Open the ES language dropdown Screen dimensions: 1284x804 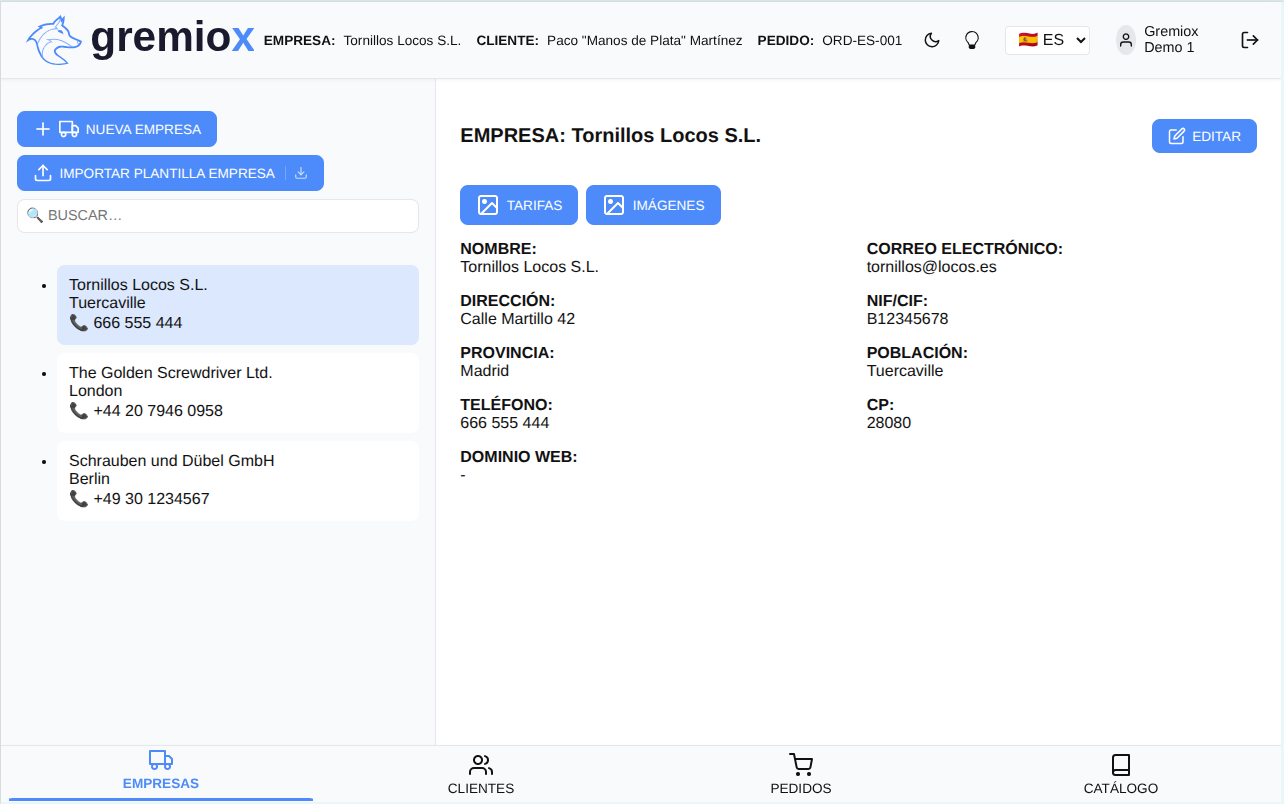click(1046, 40)
